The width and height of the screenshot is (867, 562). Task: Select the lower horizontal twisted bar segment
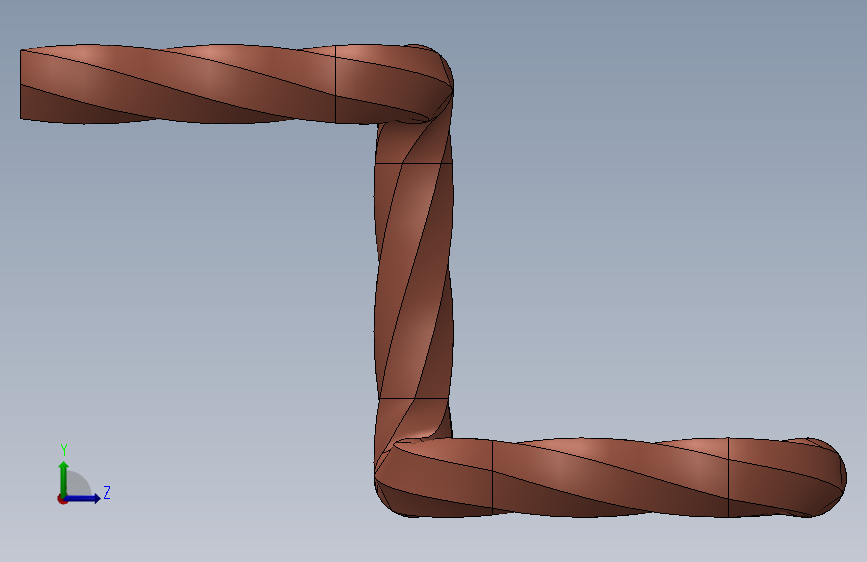coord(610,477)
